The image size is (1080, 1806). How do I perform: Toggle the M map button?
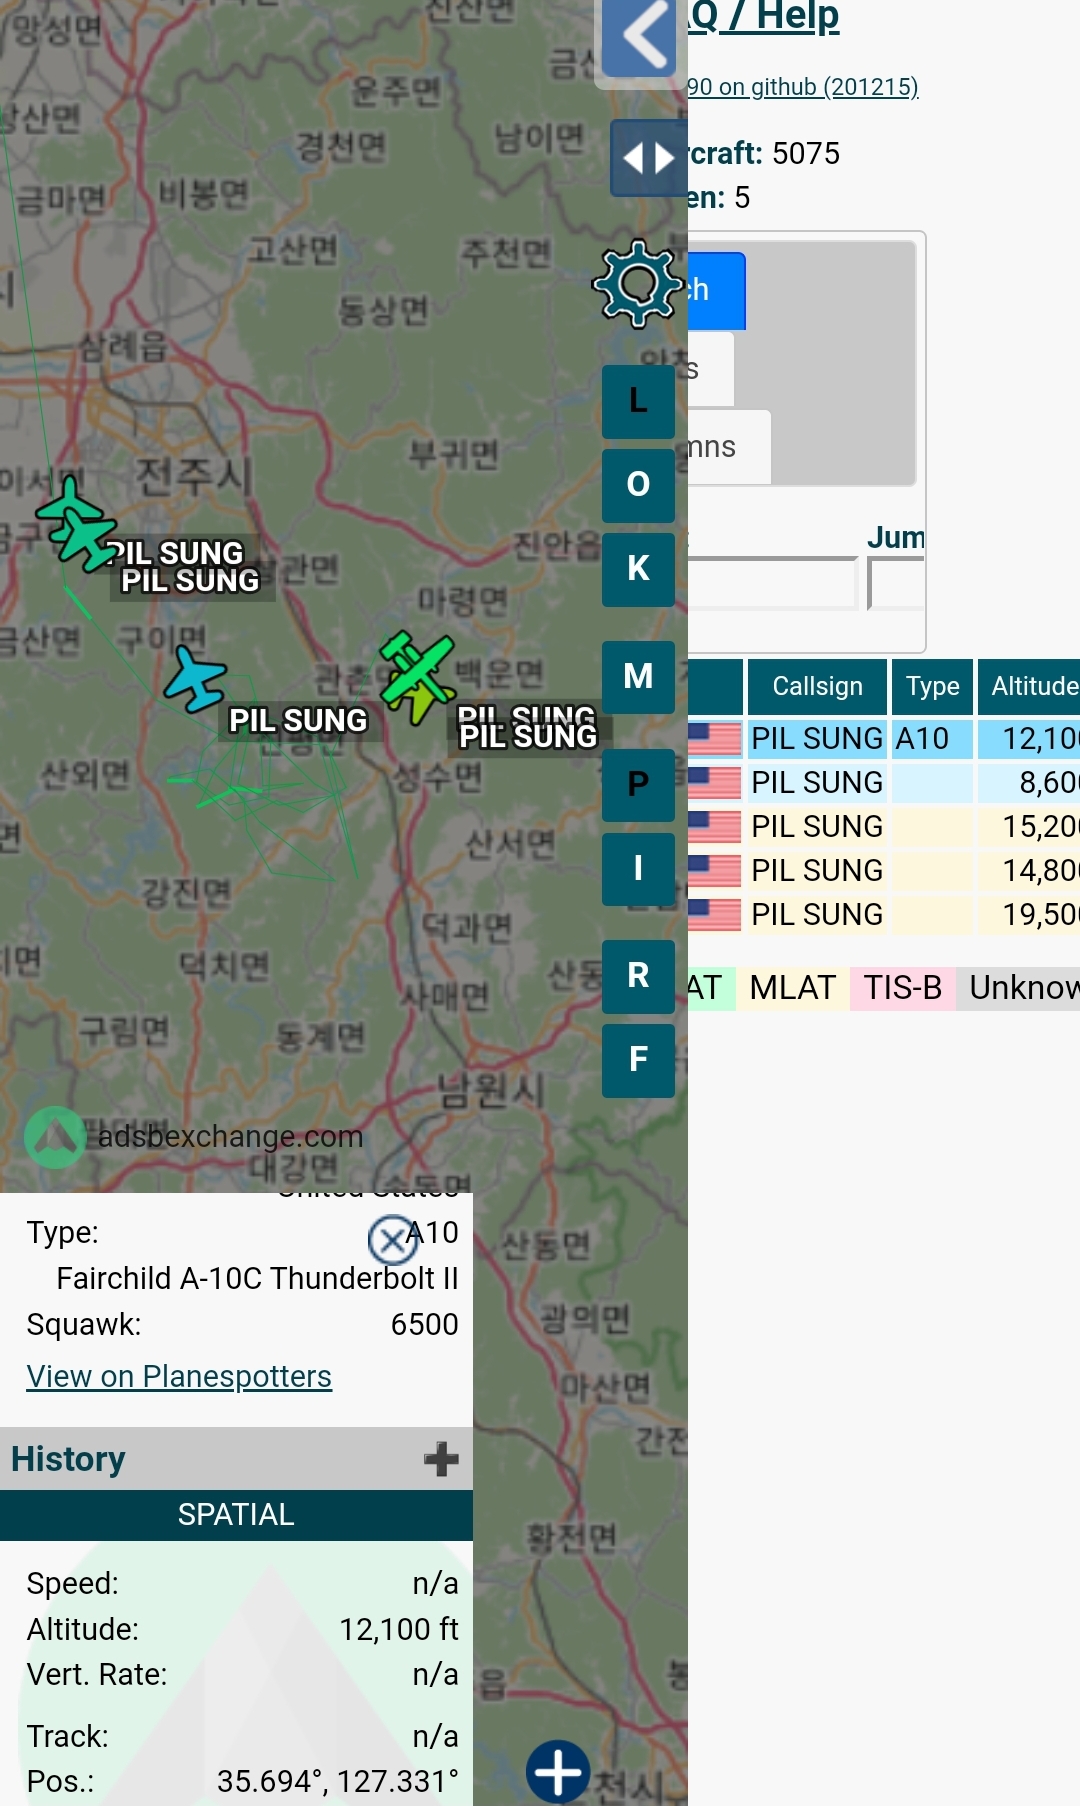638,677
